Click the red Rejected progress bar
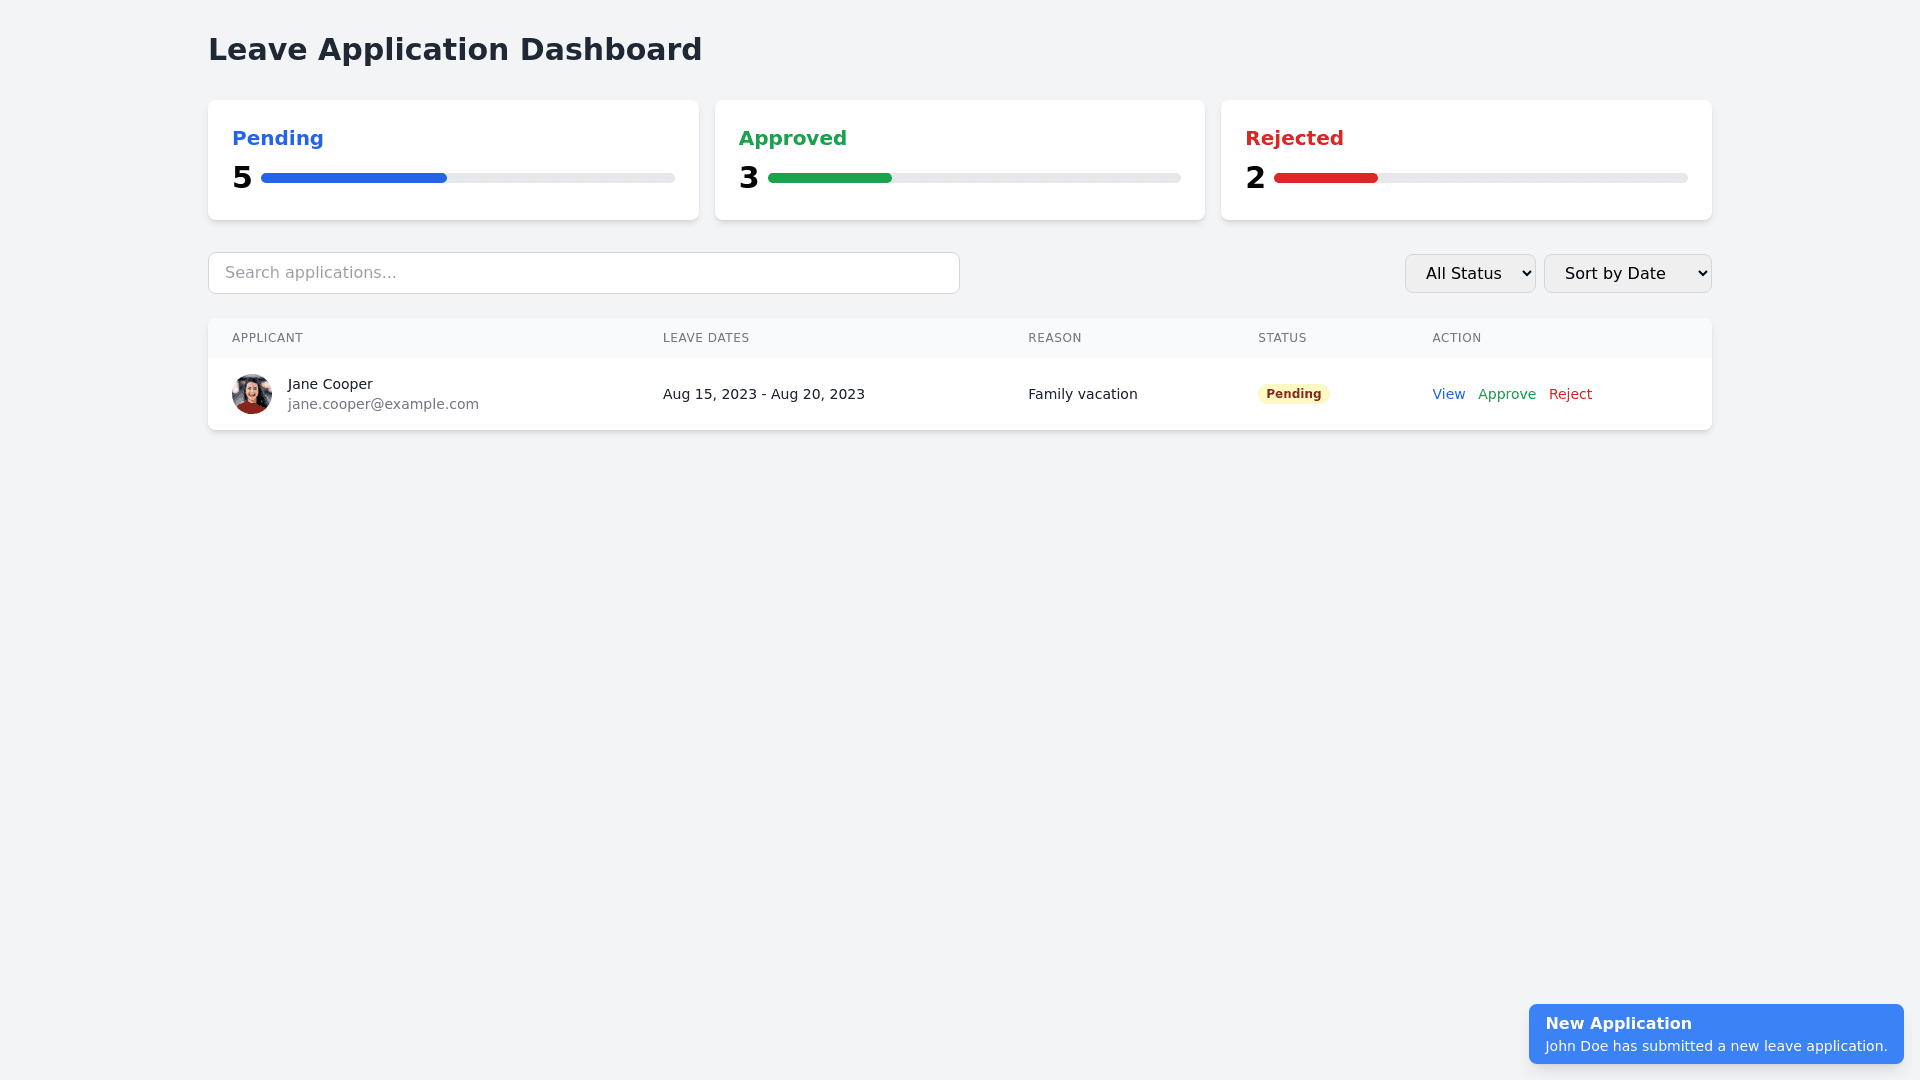 coord(1325,178)
